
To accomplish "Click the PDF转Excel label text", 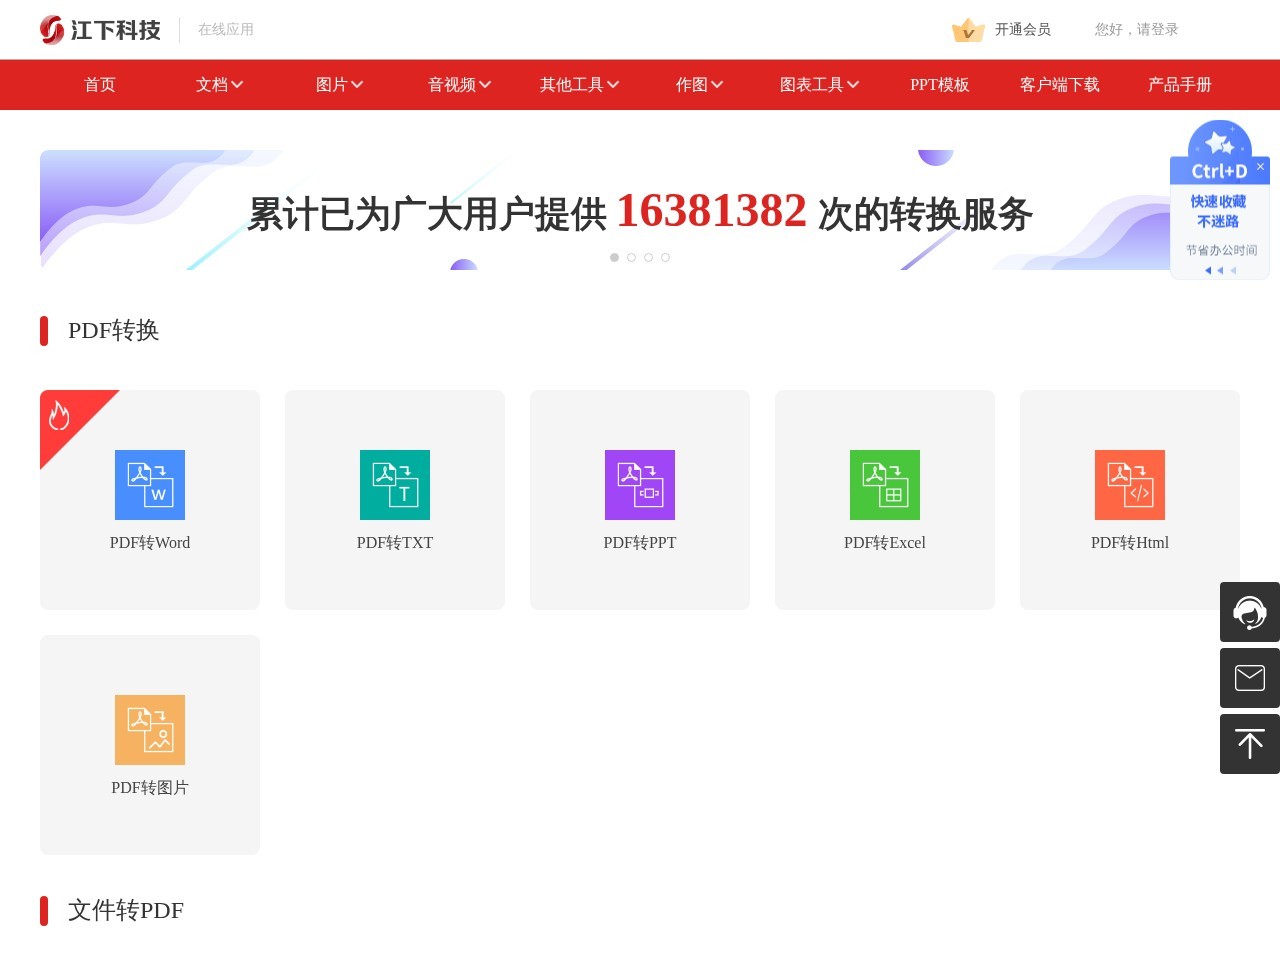I will tap(885, 543).
